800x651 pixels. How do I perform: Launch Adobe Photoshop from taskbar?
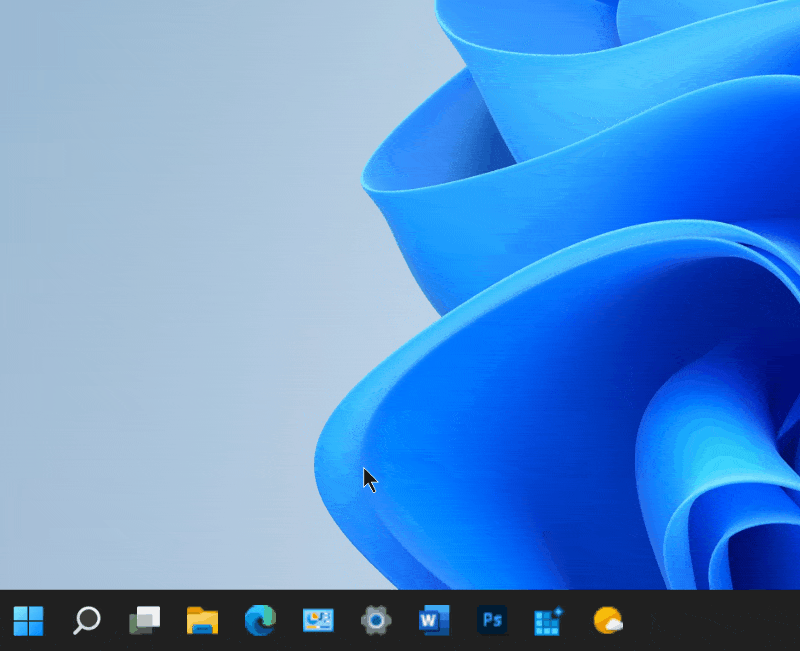492,620
